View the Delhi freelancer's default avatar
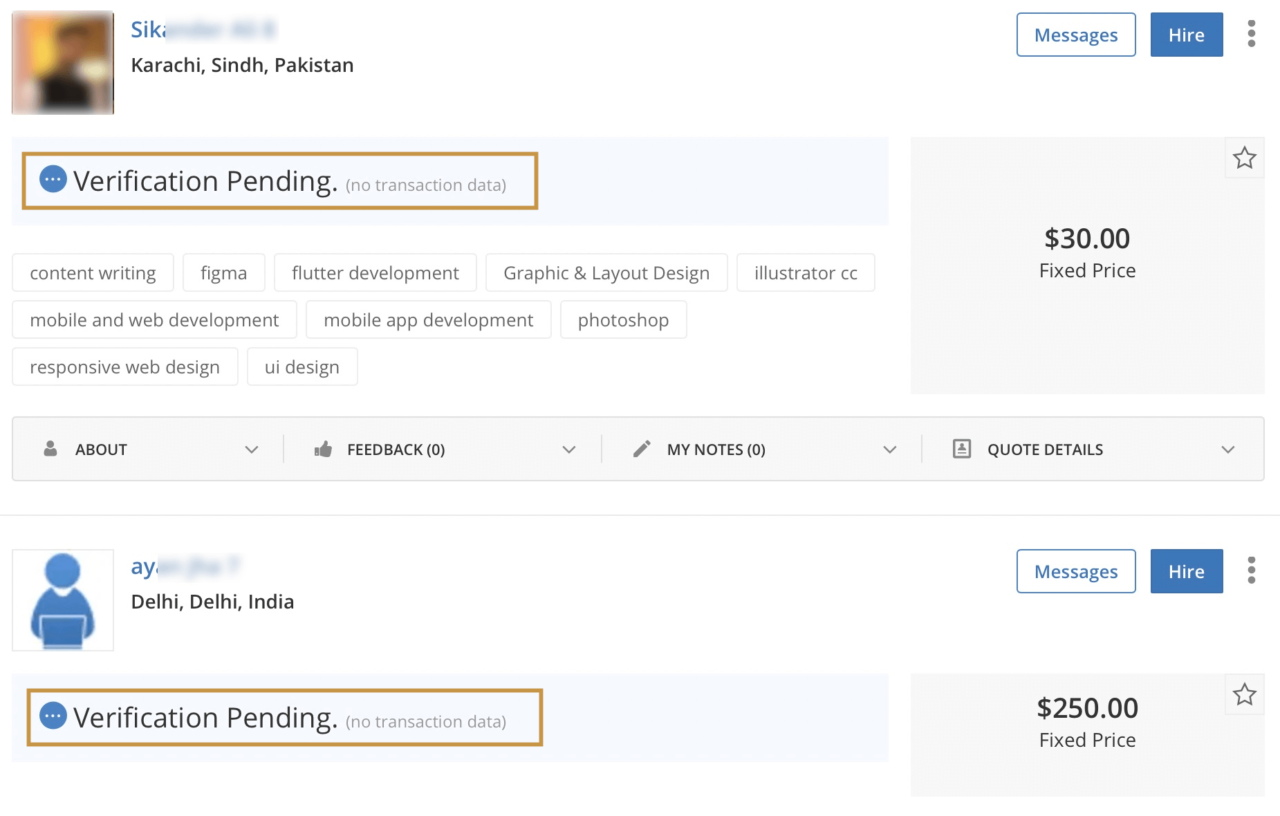Image resolution: width=1280 pixels, height=816 pixels. [63, 600]
